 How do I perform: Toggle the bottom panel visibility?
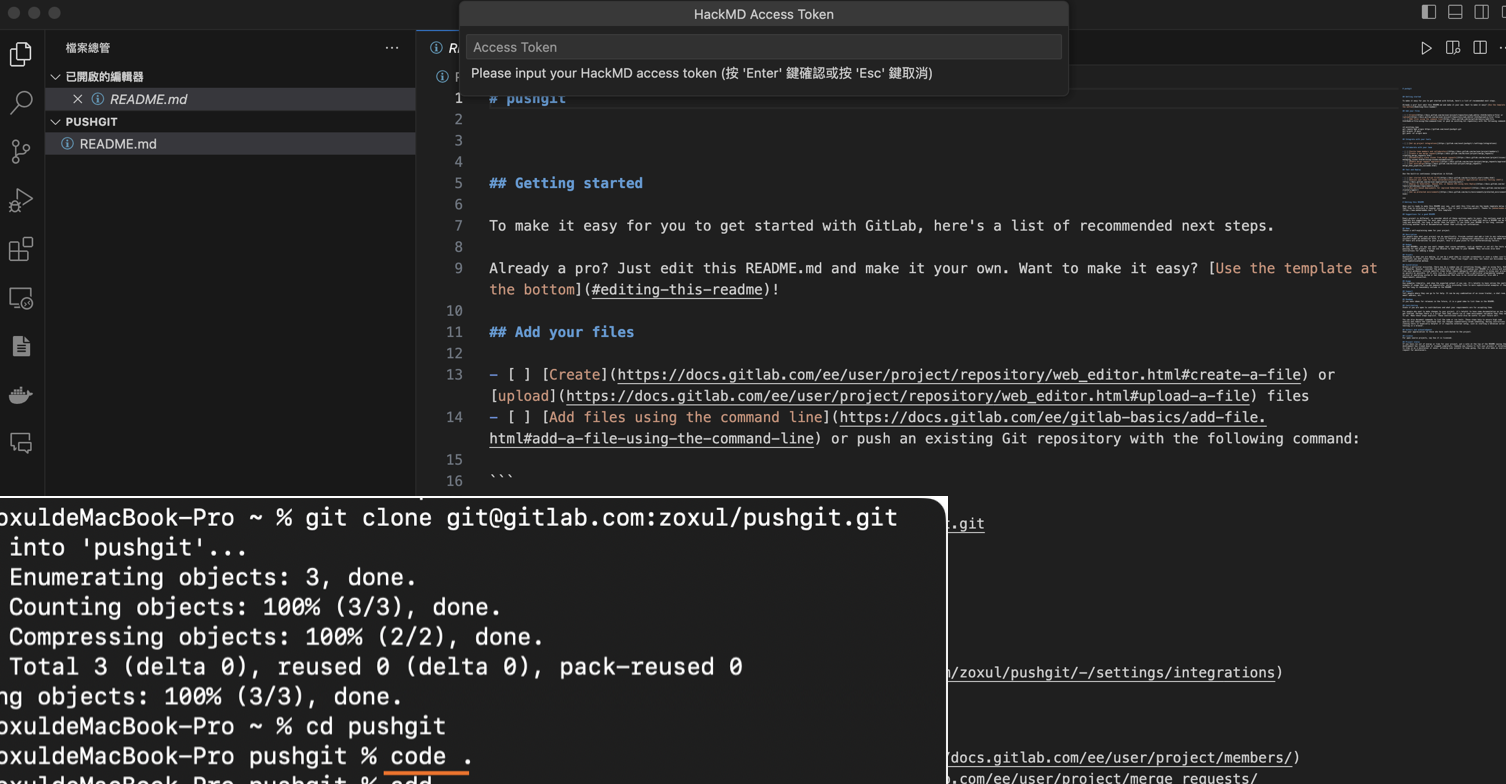click(1455, 12)
